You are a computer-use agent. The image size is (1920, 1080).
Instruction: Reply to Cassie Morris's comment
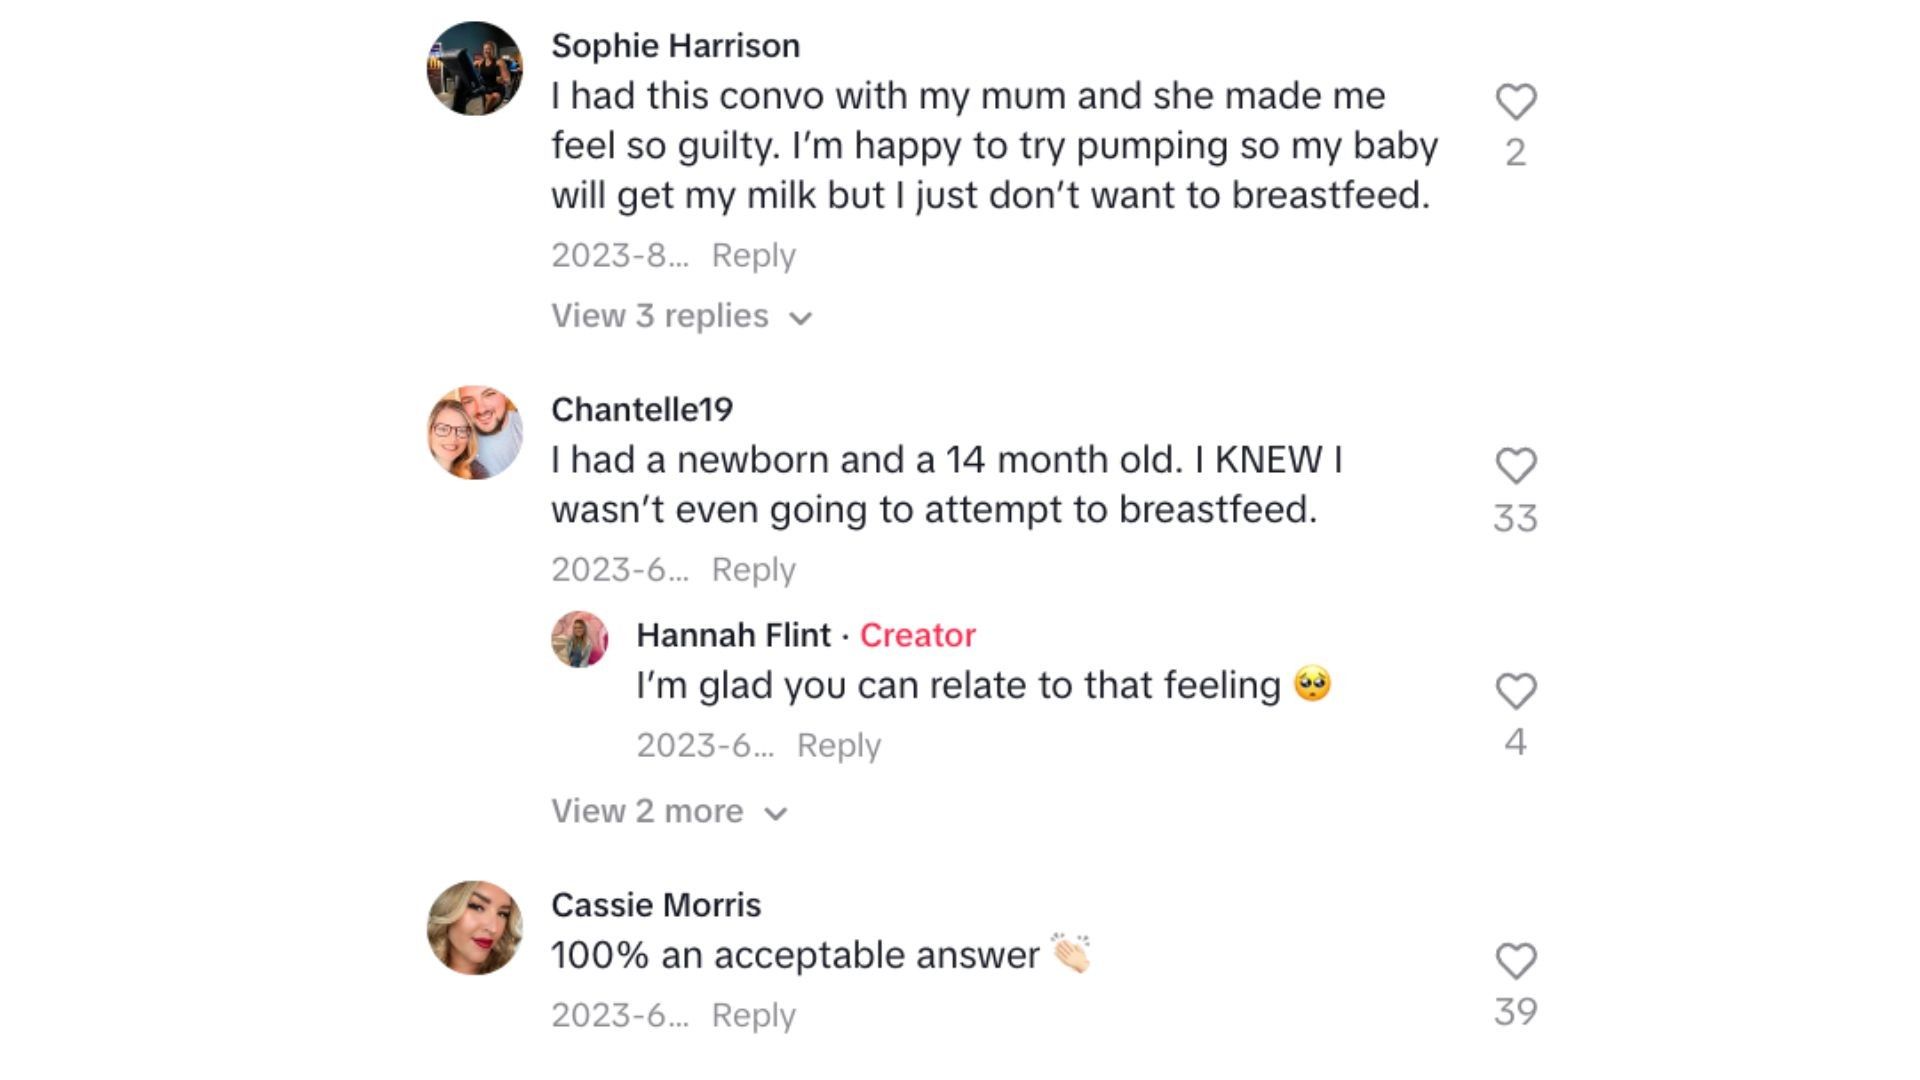(753, 1015)
